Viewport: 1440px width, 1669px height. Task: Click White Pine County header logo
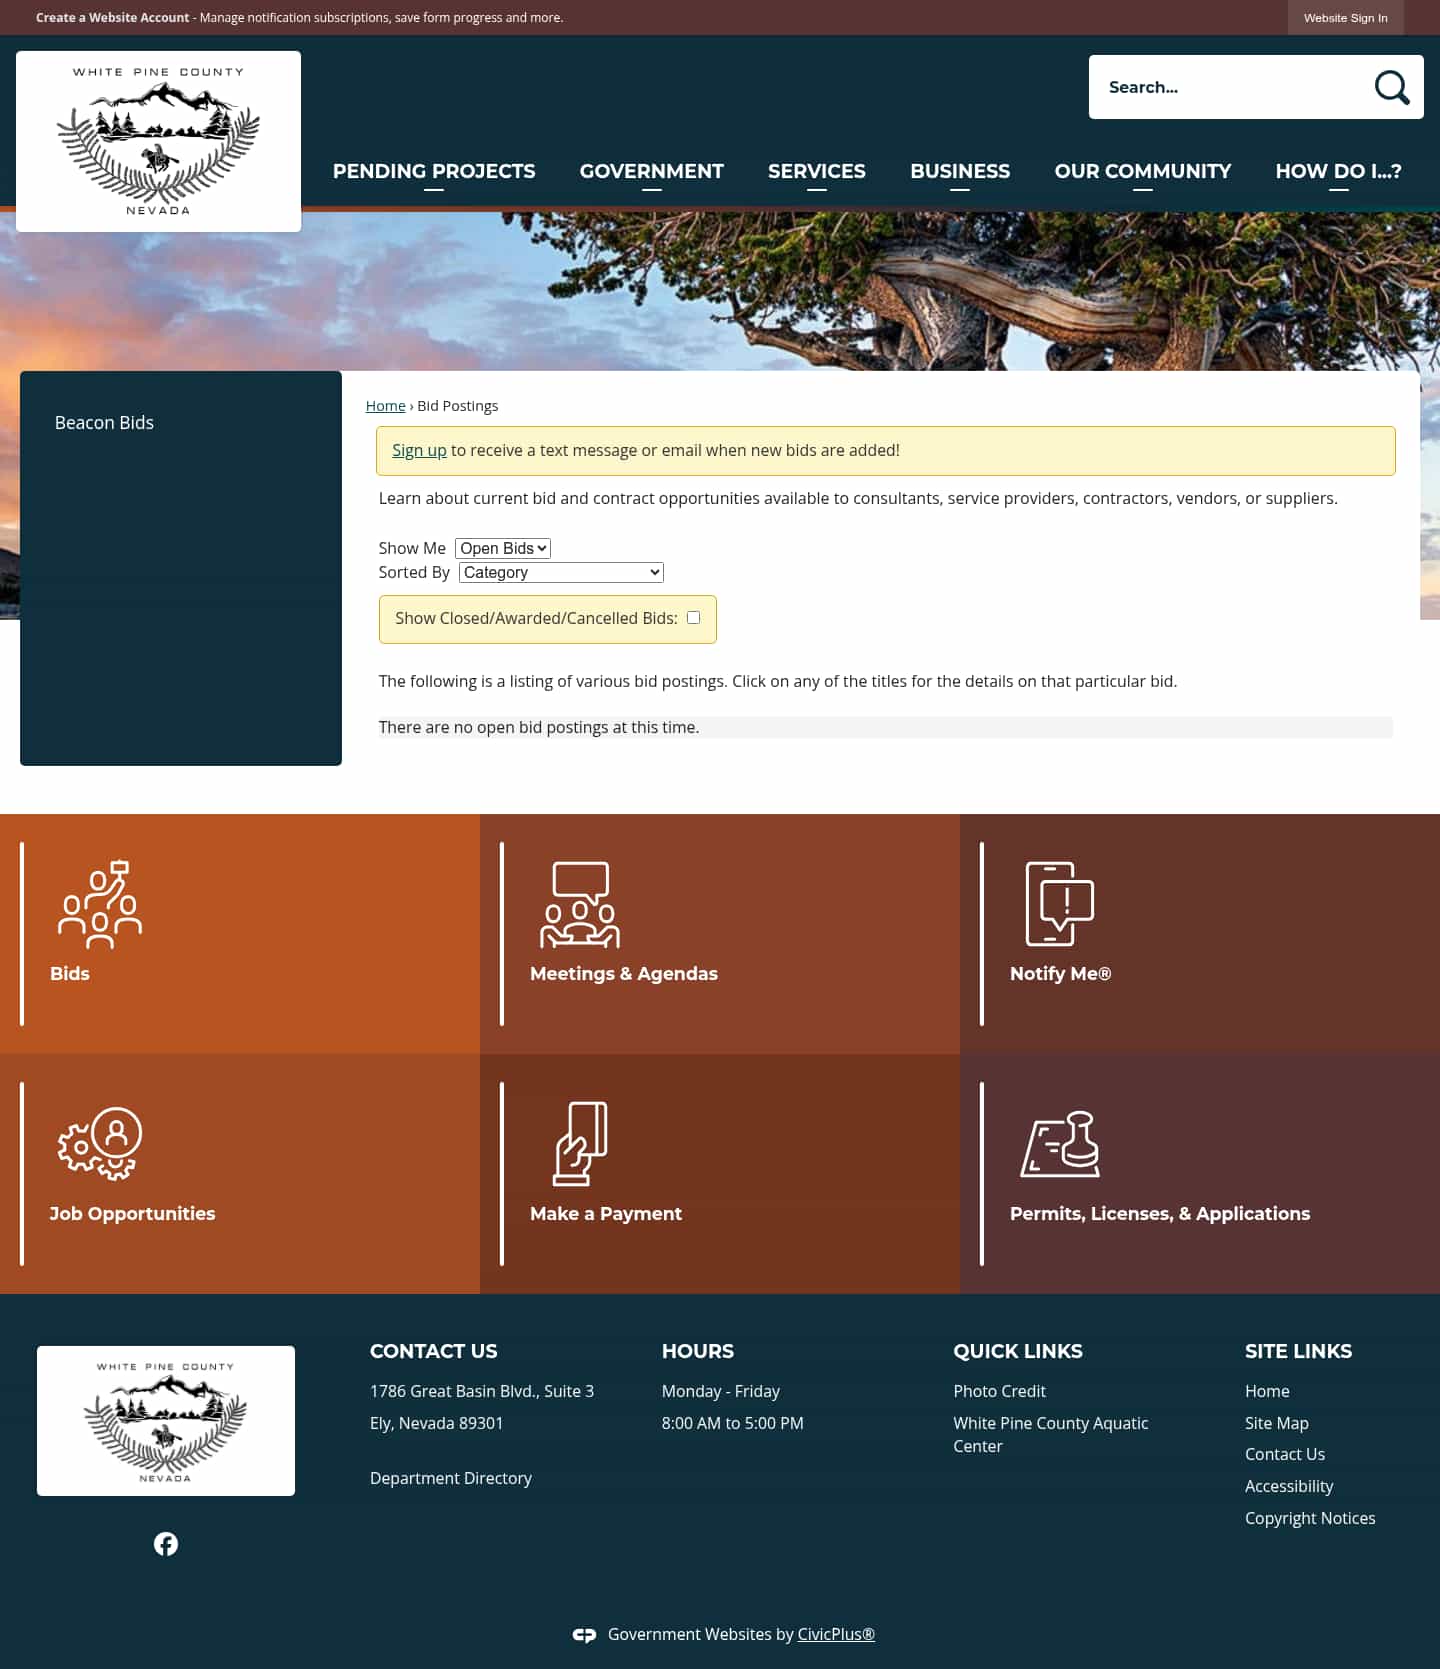[158, 141]
